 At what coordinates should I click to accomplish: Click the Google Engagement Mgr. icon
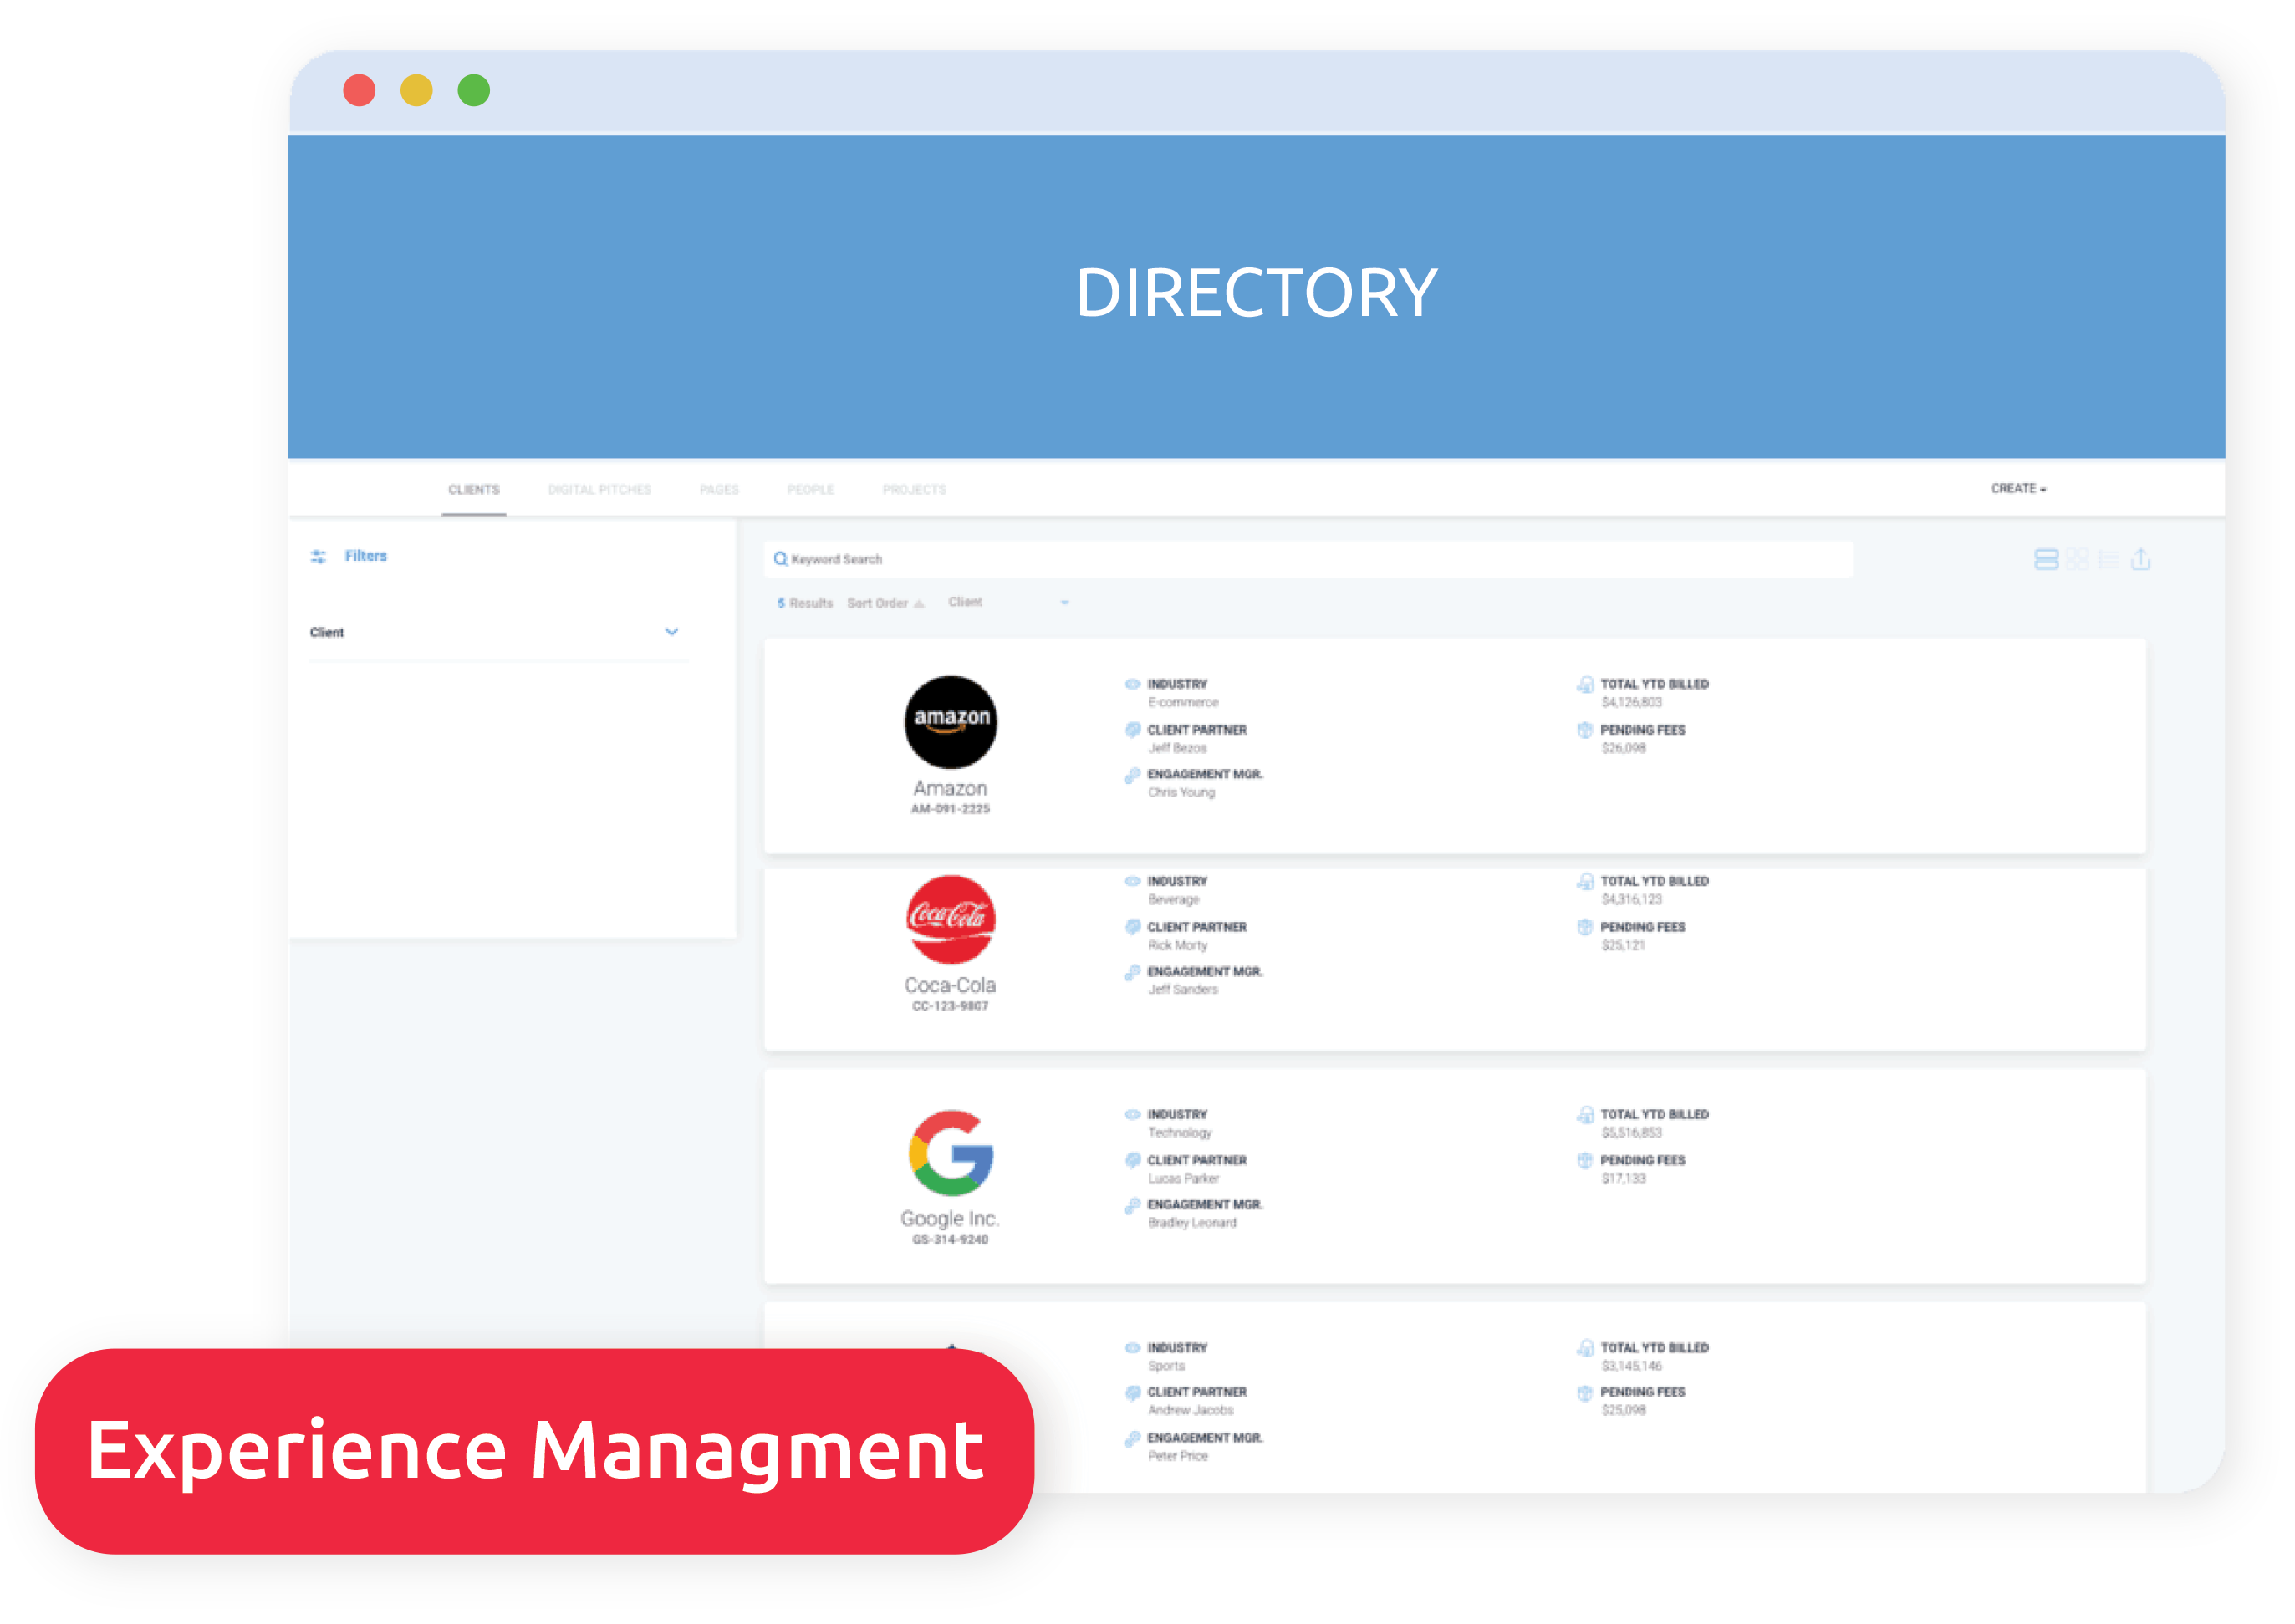[1132, 1205]
